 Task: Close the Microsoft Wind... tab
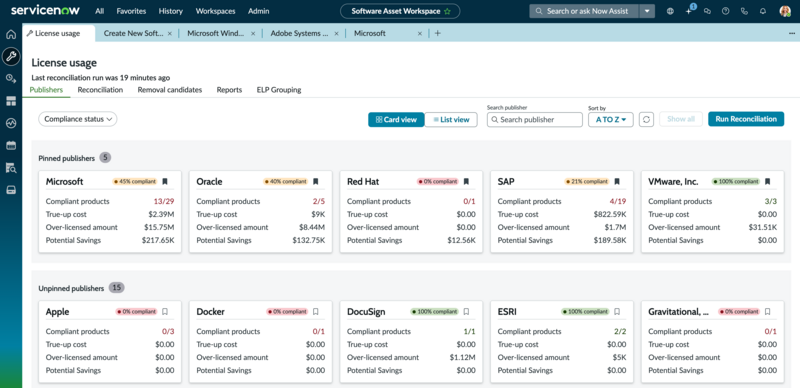(x=253, y=34)
